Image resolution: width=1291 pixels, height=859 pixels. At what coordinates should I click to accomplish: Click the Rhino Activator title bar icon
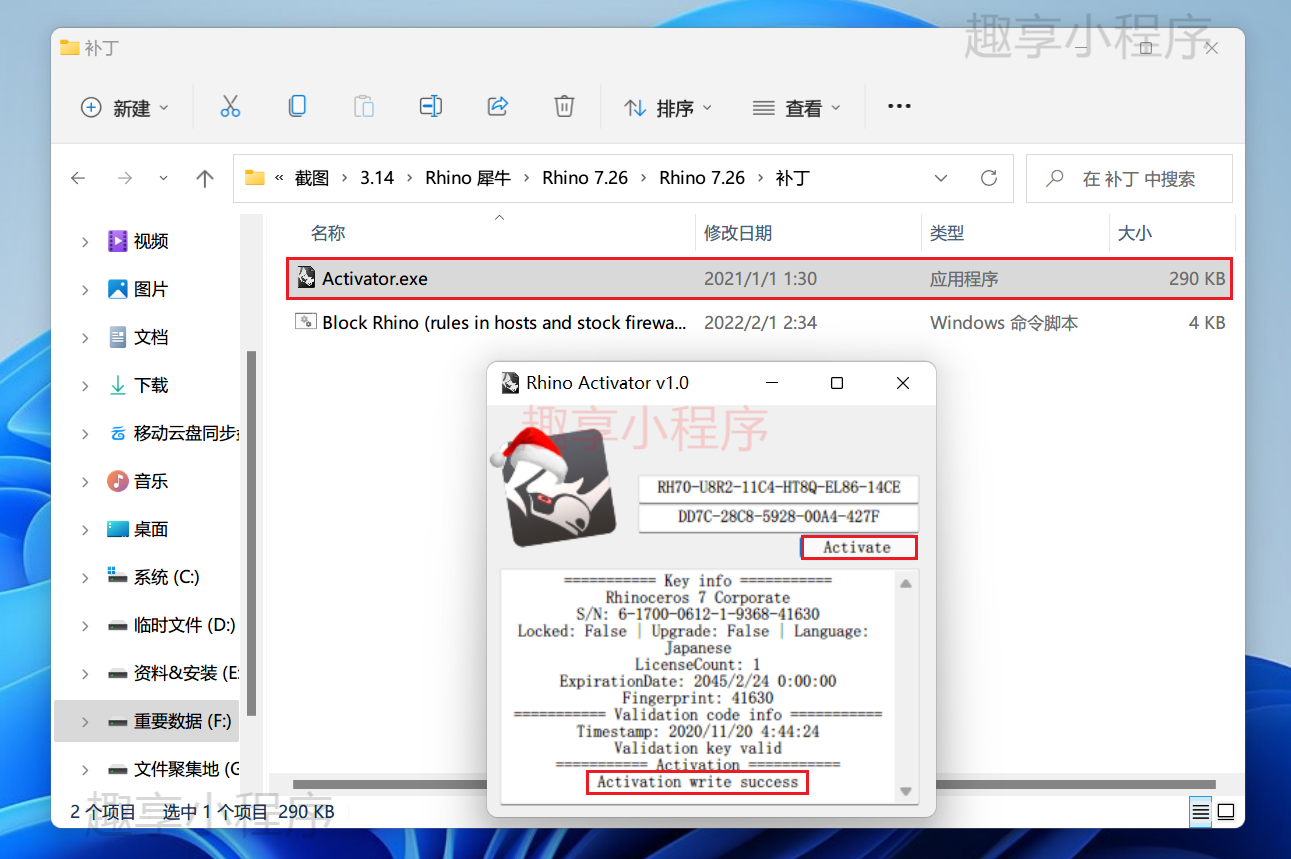pos(510,382)
